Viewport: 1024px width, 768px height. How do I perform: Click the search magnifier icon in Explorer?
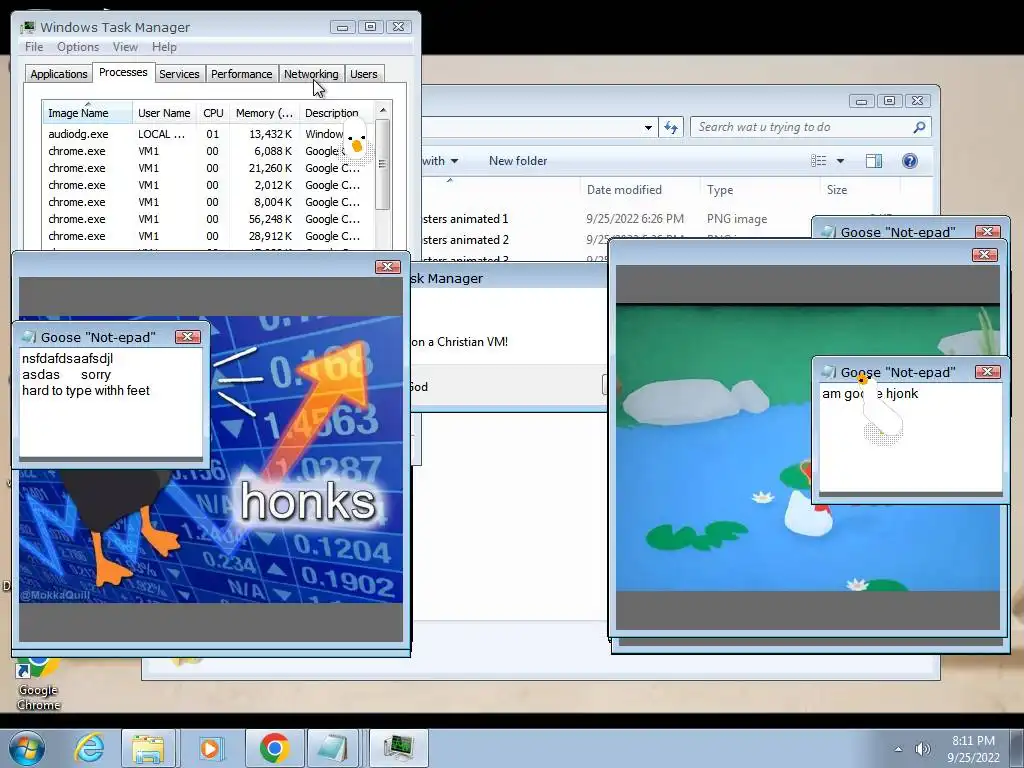coord(919,127)
